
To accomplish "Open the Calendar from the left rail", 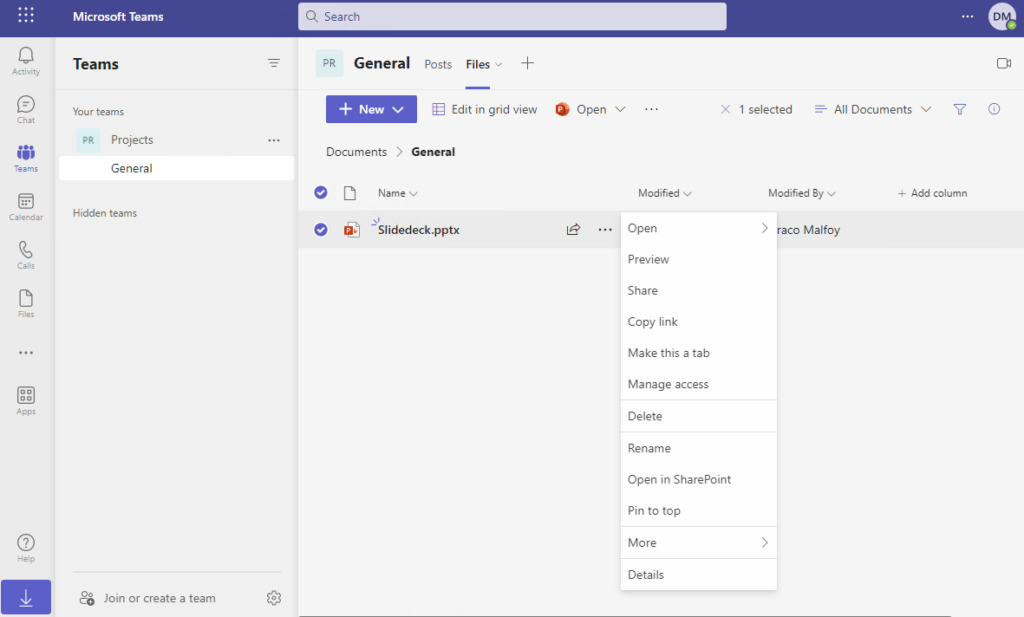I will (x=25, y=204).
